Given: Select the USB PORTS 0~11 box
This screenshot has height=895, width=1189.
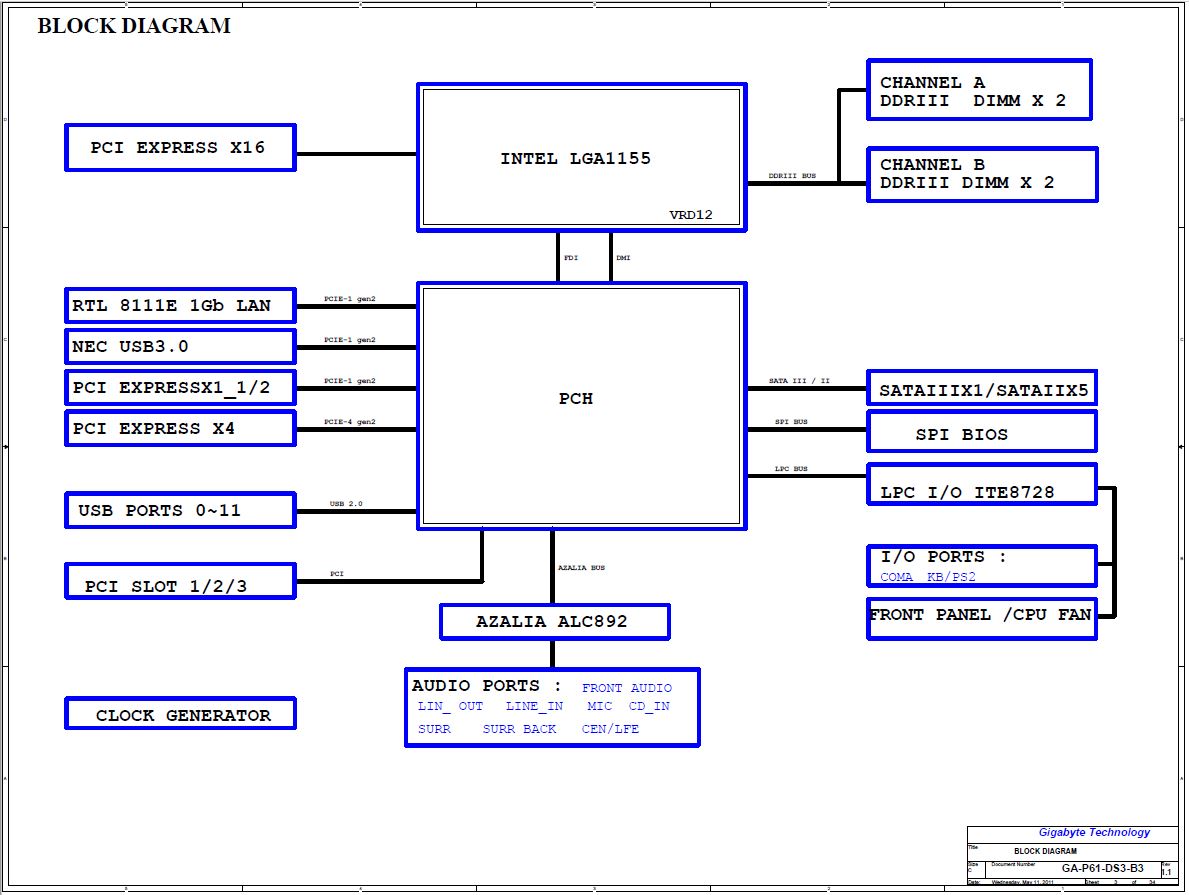Looking at the screenshot, I should tap(180, 510).
